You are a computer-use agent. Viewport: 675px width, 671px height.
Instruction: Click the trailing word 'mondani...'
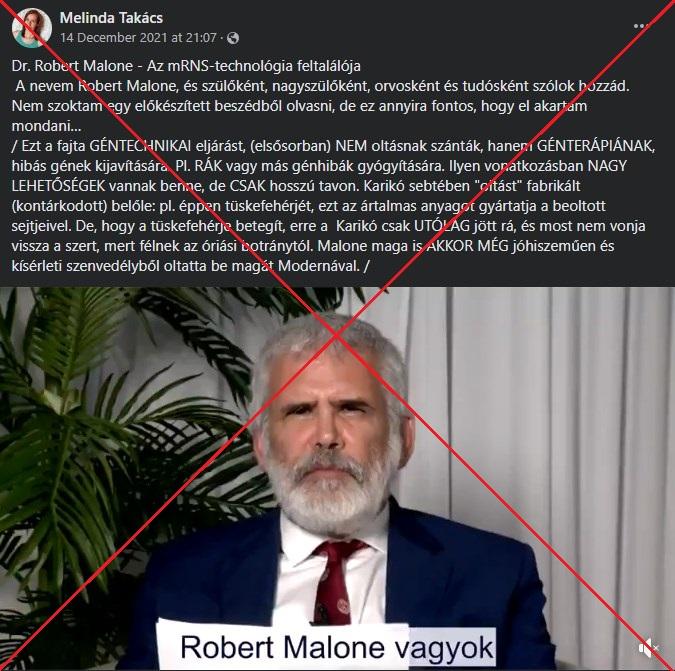(46, 126)
